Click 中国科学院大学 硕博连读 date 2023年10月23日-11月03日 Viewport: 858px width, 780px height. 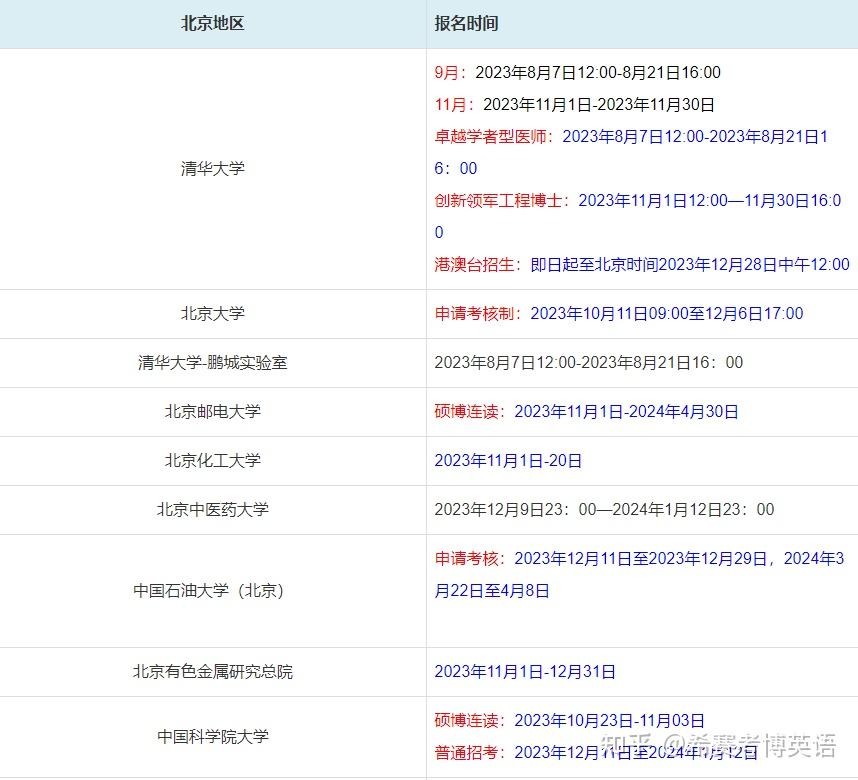(x=609, y=720)
